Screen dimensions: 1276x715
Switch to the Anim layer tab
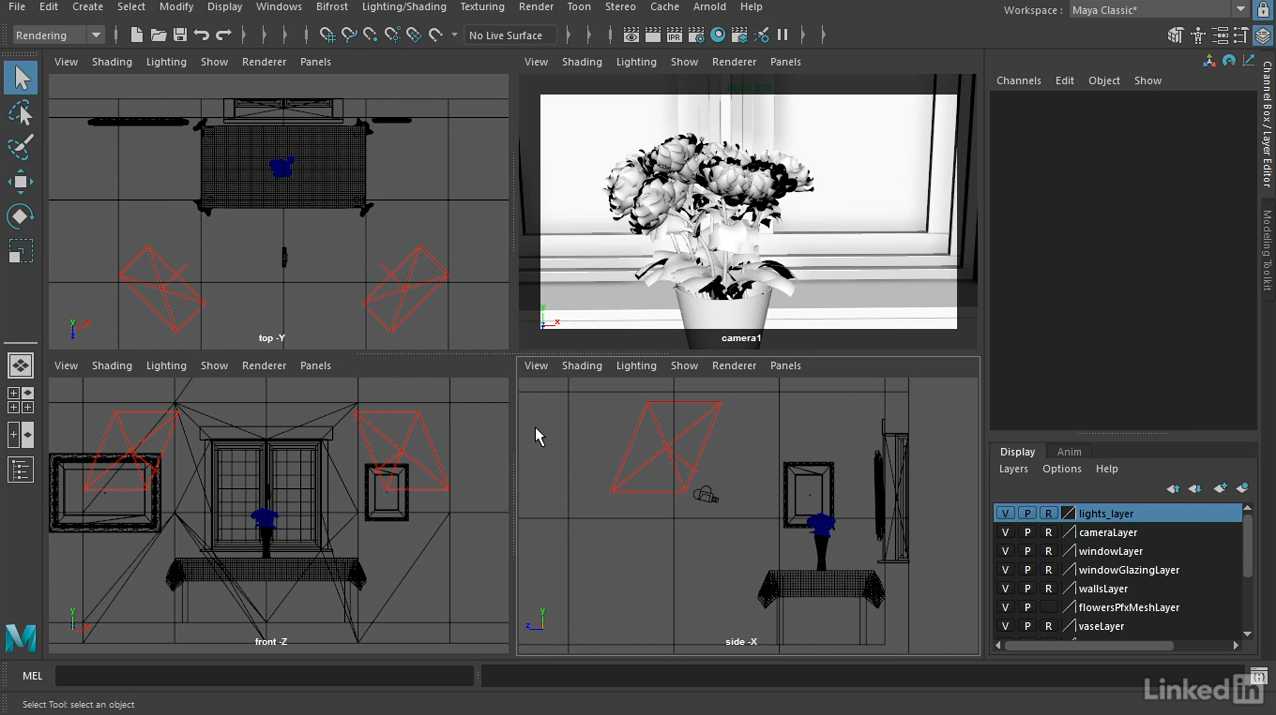pyautogui.click(x=1069, y=451)
